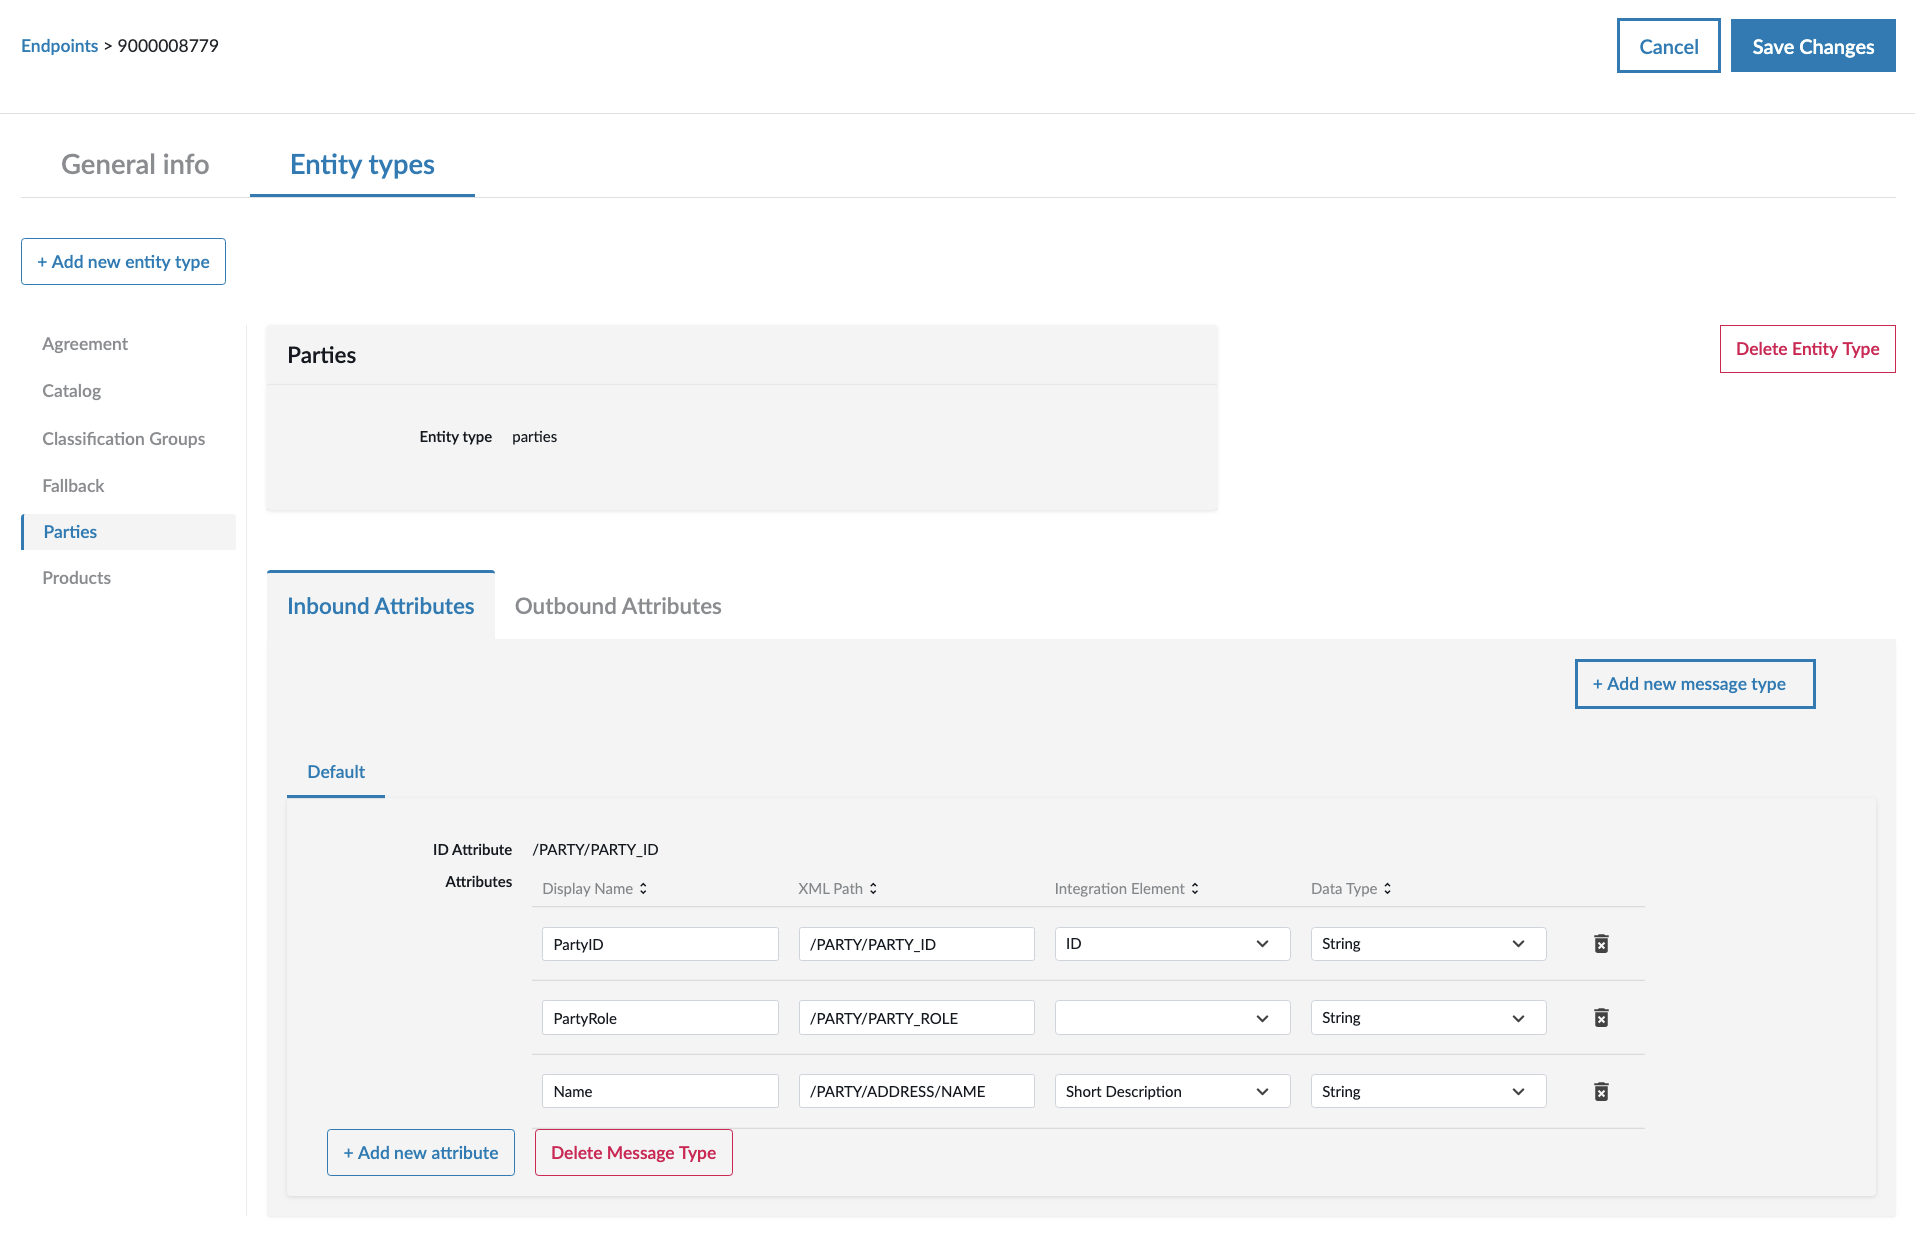Select Agreement entity type in sidebar

pos(85,344)
